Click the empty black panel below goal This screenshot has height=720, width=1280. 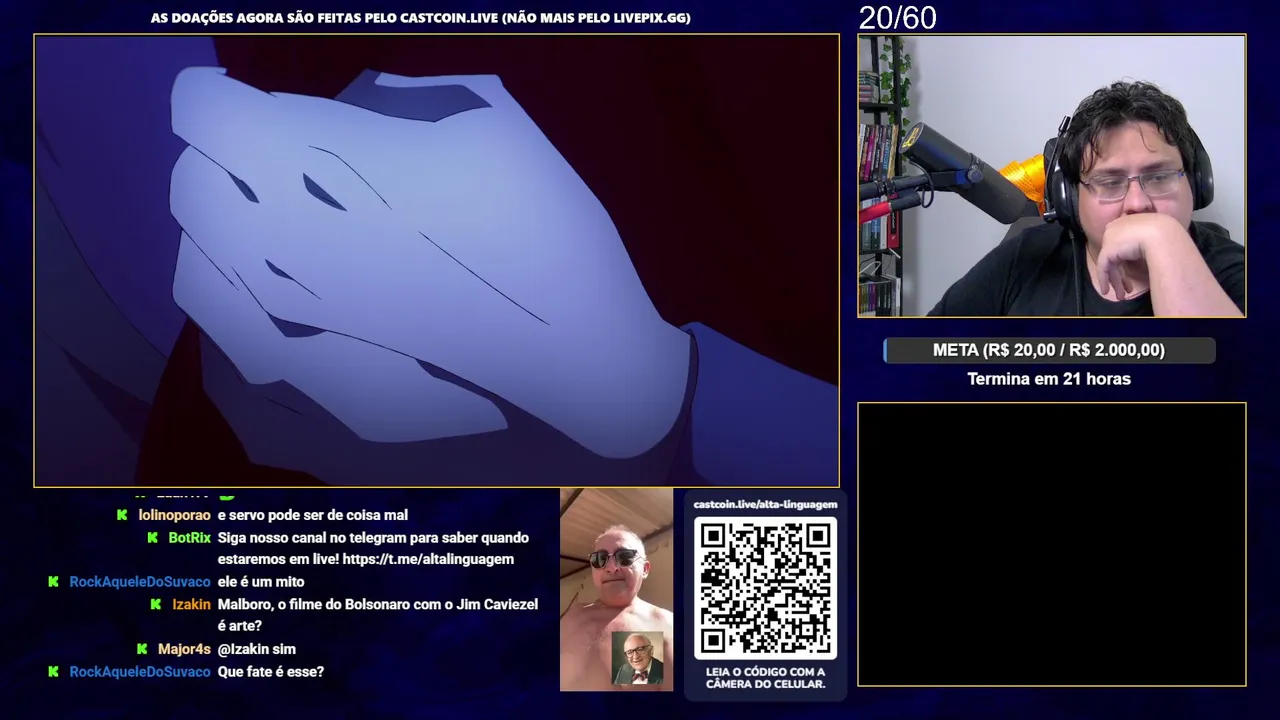[1051, 544]
